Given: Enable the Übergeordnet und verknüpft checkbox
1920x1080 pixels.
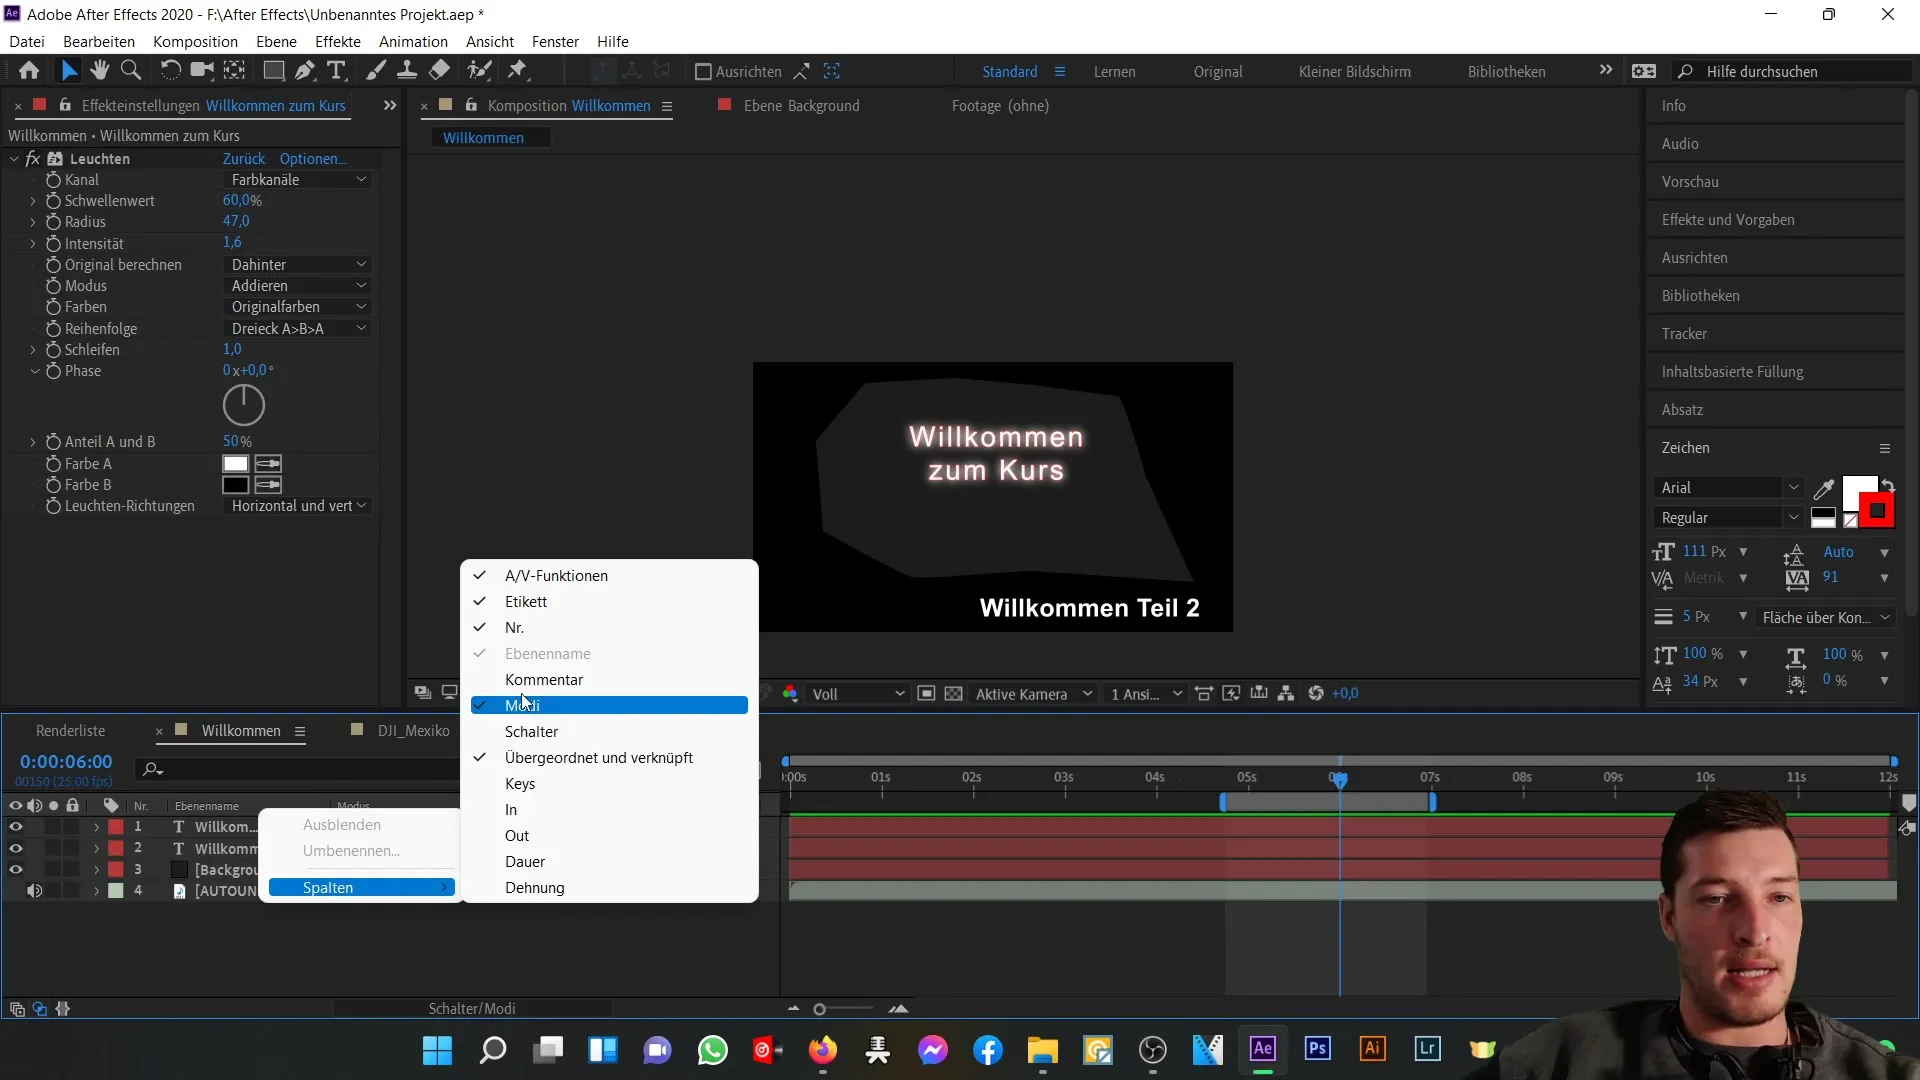Looking at the screenshot, I should click(599, 757).
